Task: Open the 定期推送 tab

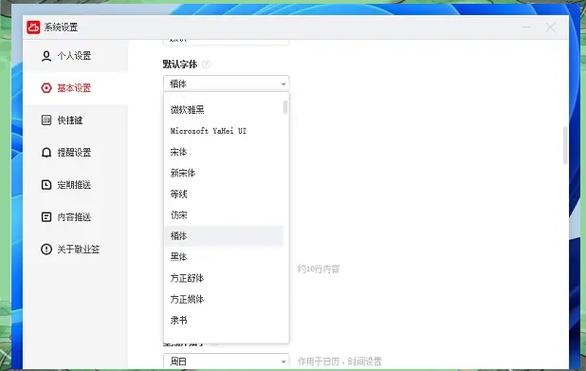Action: [75, 185]
